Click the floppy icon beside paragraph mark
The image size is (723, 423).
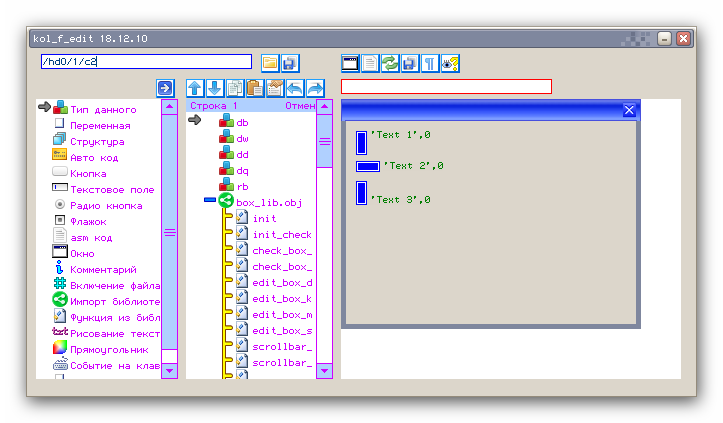[409, 63]
